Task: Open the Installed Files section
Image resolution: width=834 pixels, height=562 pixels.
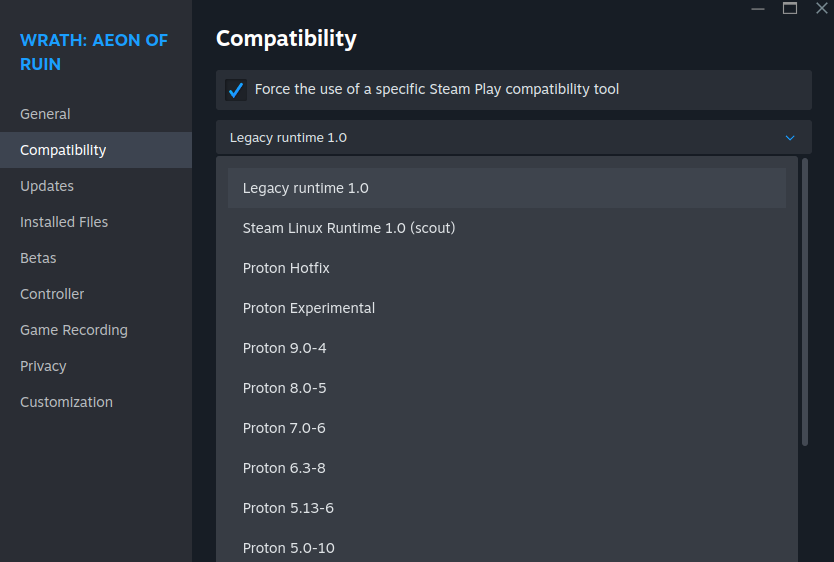Action: coord(64,222)
